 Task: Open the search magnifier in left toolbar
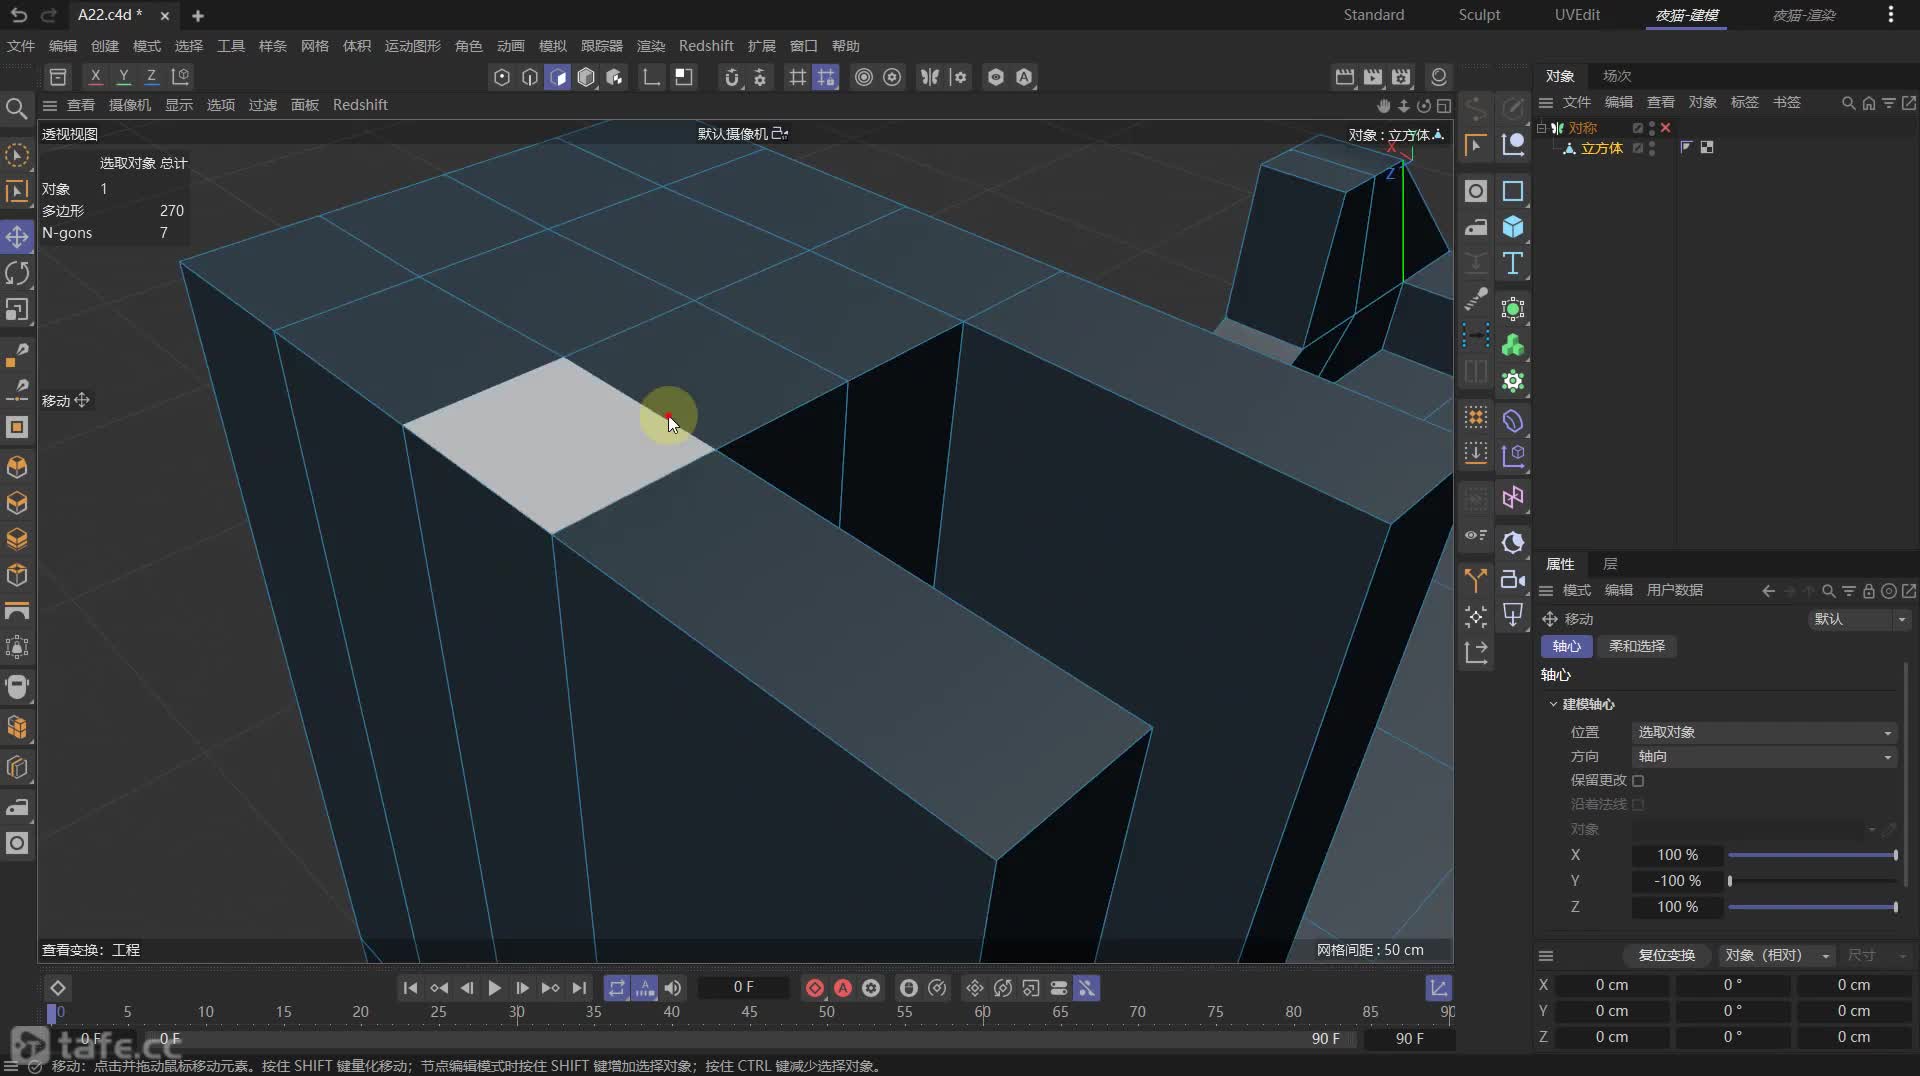pyautogui.click(x=17, y=108)
